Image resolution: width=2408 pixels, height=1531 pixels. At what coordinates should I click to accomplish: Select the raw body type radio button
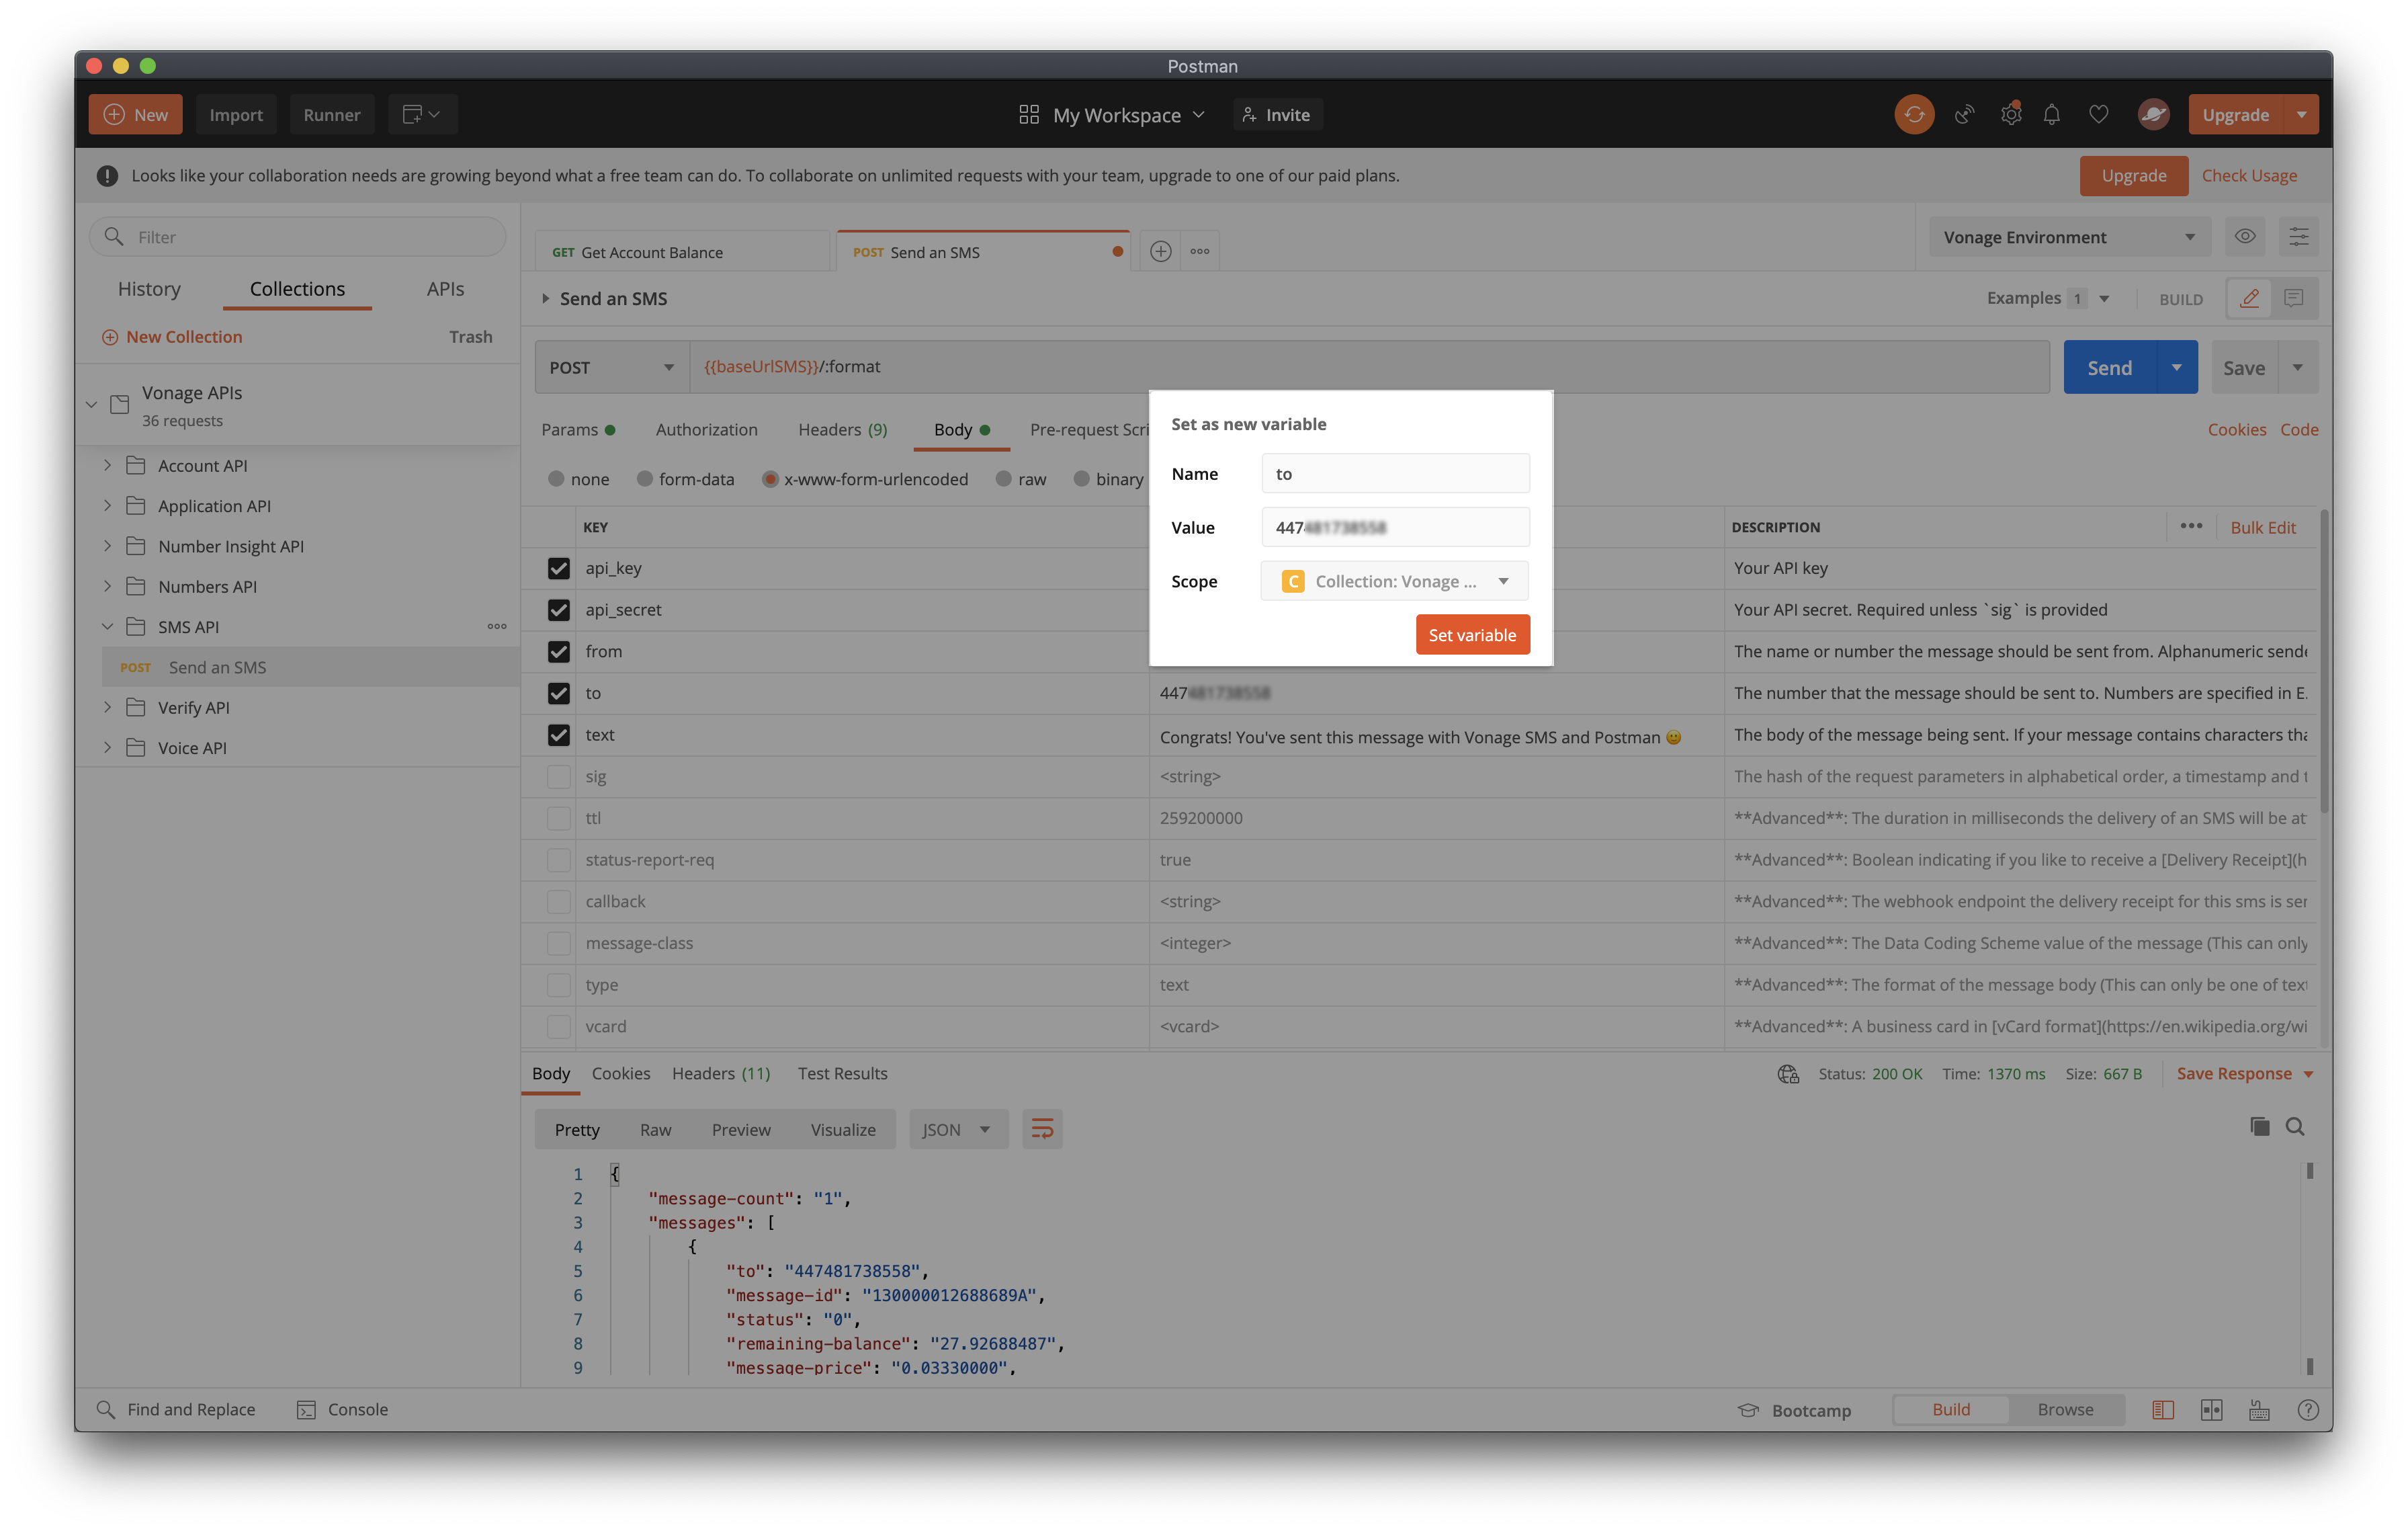coord(1004,479)
